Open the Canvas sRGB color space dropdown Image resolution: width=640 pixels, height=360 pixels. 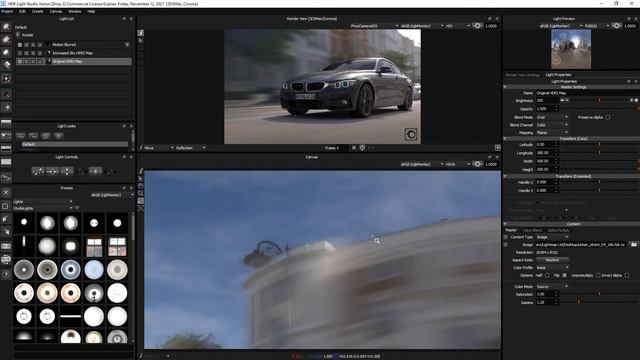coord(422,164)
